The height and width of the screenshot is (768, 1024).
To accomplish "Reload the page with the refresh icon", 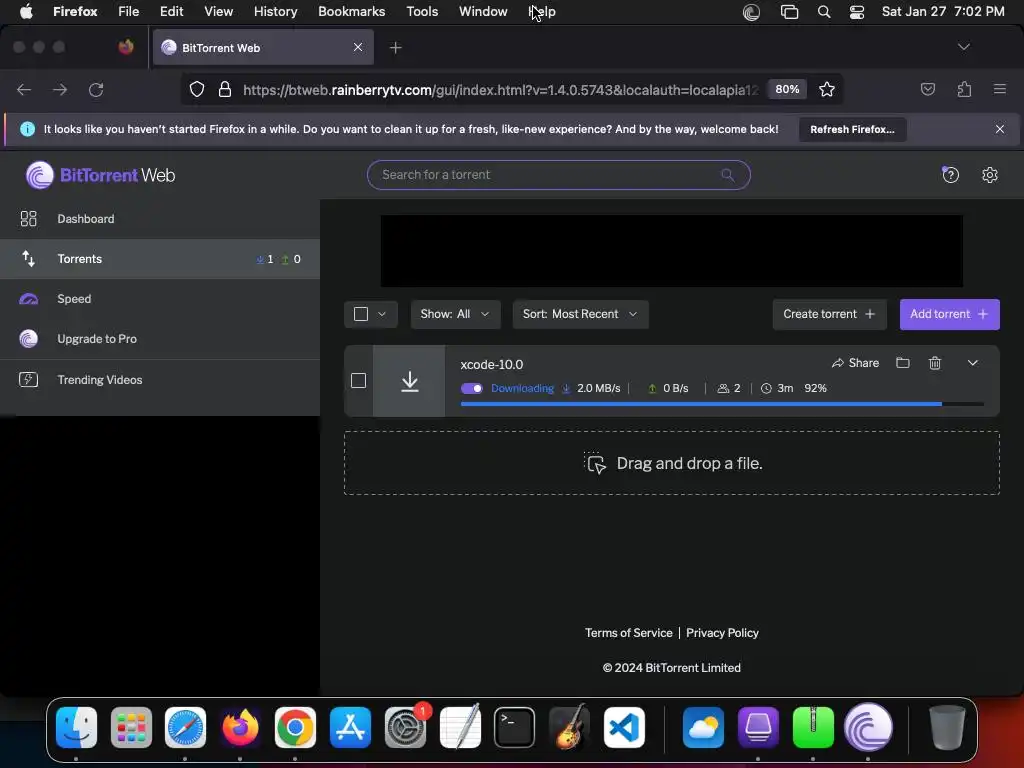I will click(96, 89).
